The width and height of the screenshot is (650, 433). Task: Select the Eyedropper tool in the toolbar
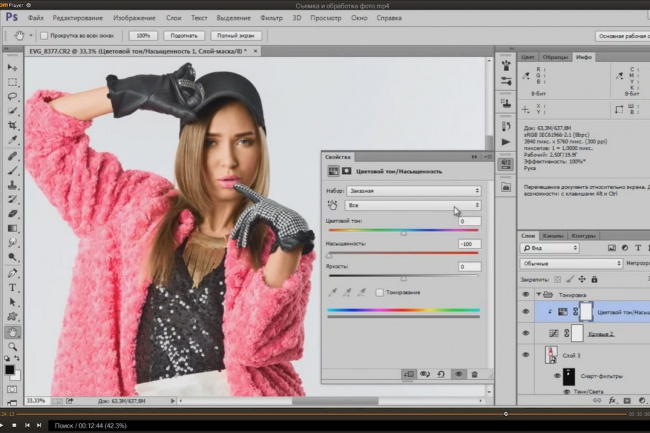tap(12, 140)
